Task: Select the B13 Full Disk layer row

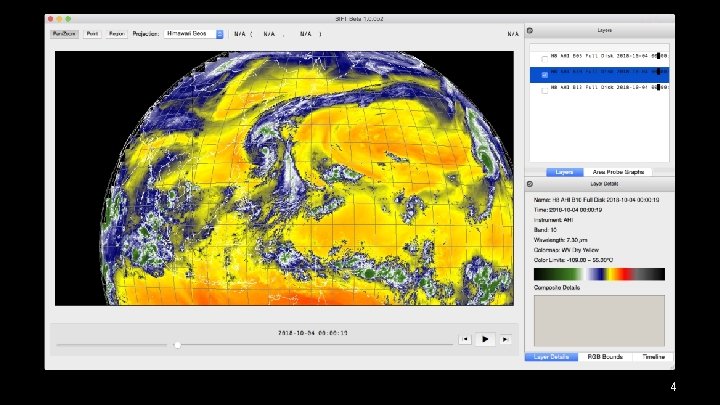Action: point(605,91)
